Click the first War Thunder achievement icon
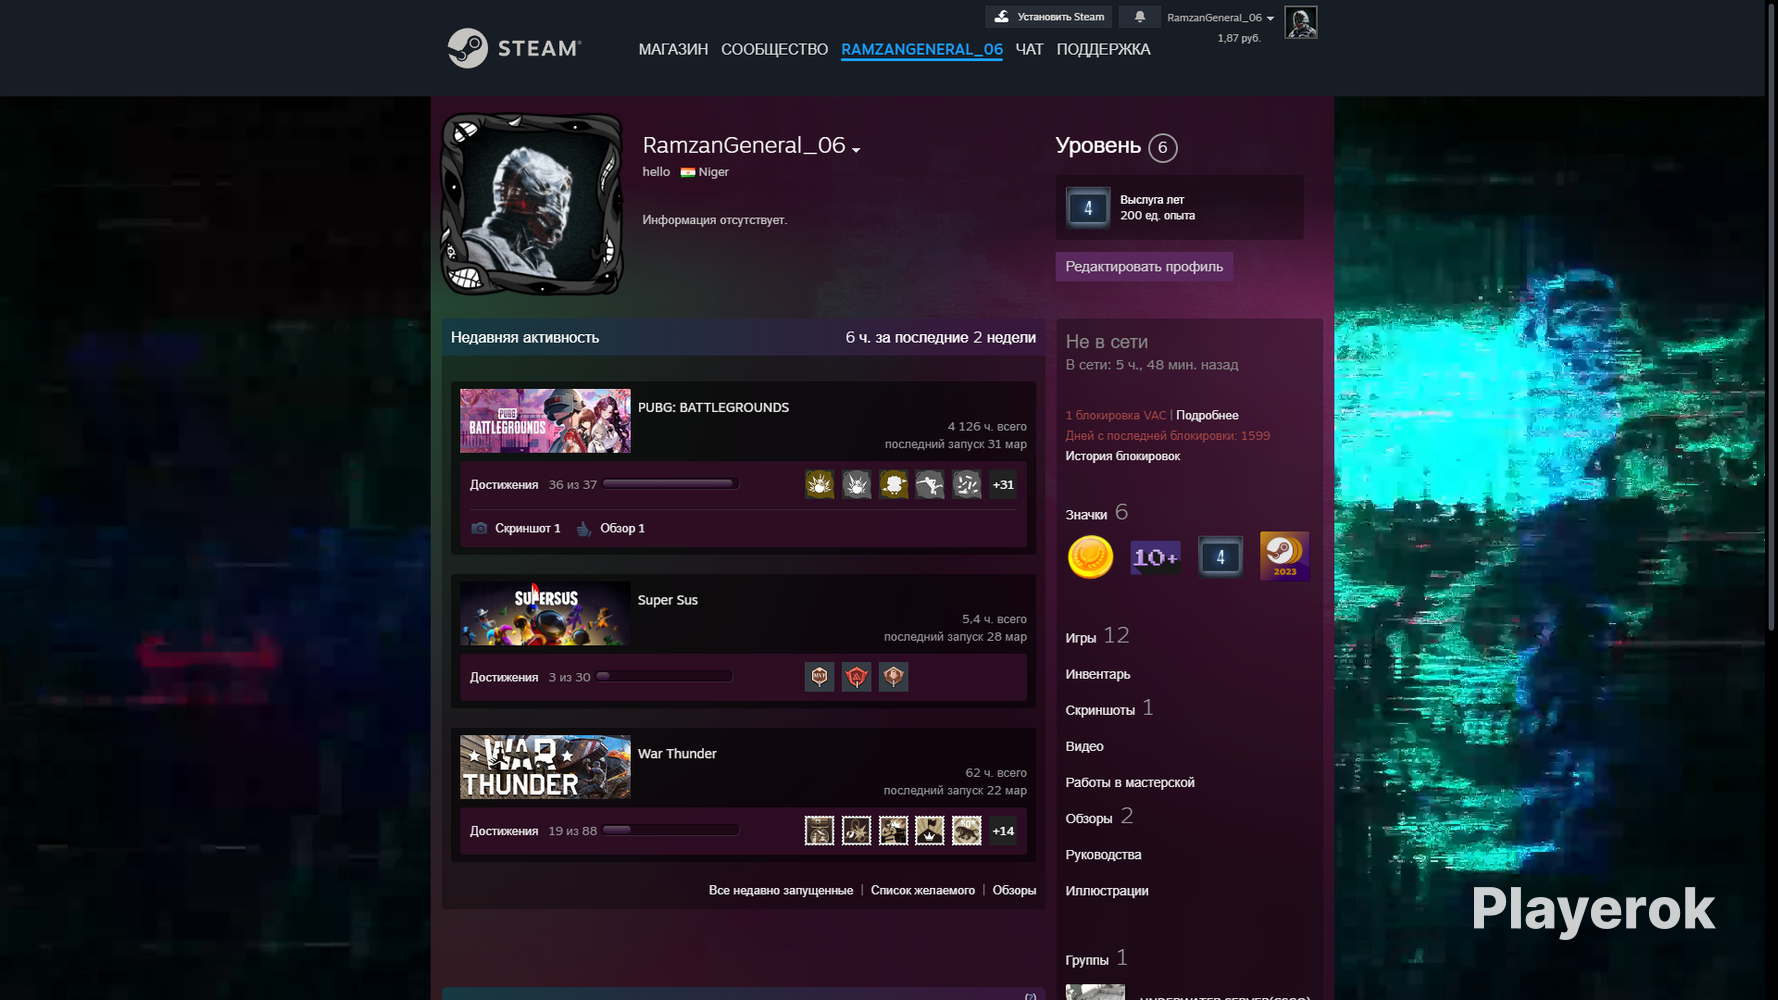The height and width of the screenshot is (1000, 1778). (x=819, y=831)
